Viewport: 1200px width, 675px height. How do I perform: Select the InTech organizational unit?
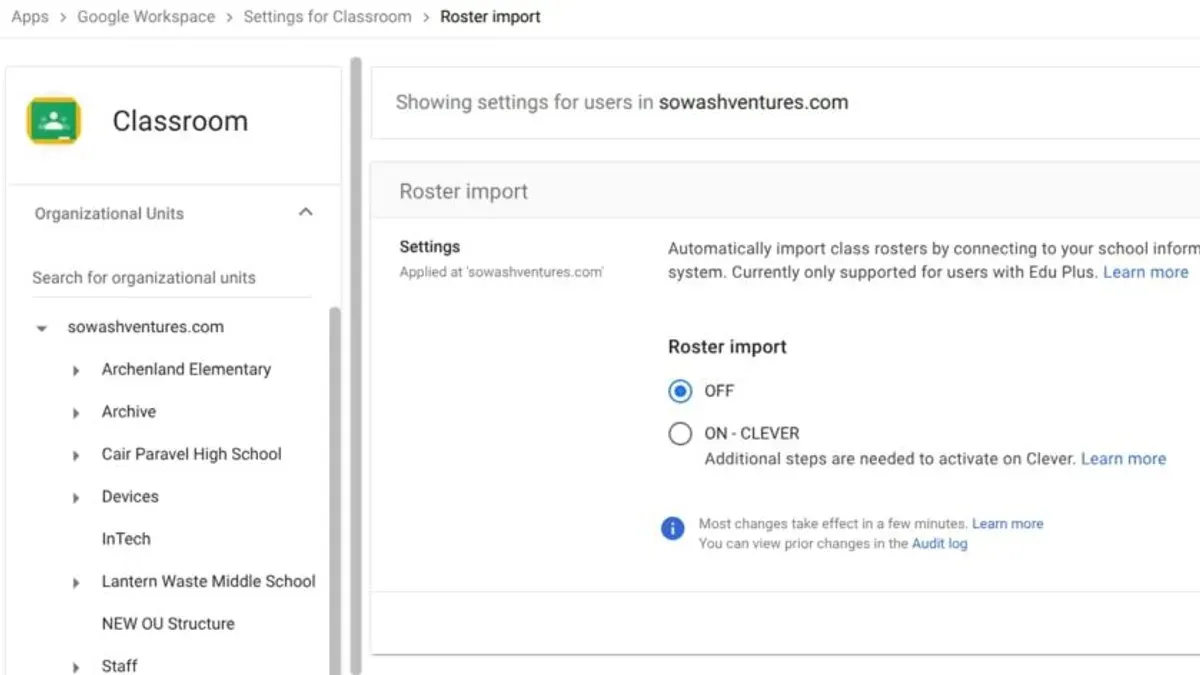point(126,538)
